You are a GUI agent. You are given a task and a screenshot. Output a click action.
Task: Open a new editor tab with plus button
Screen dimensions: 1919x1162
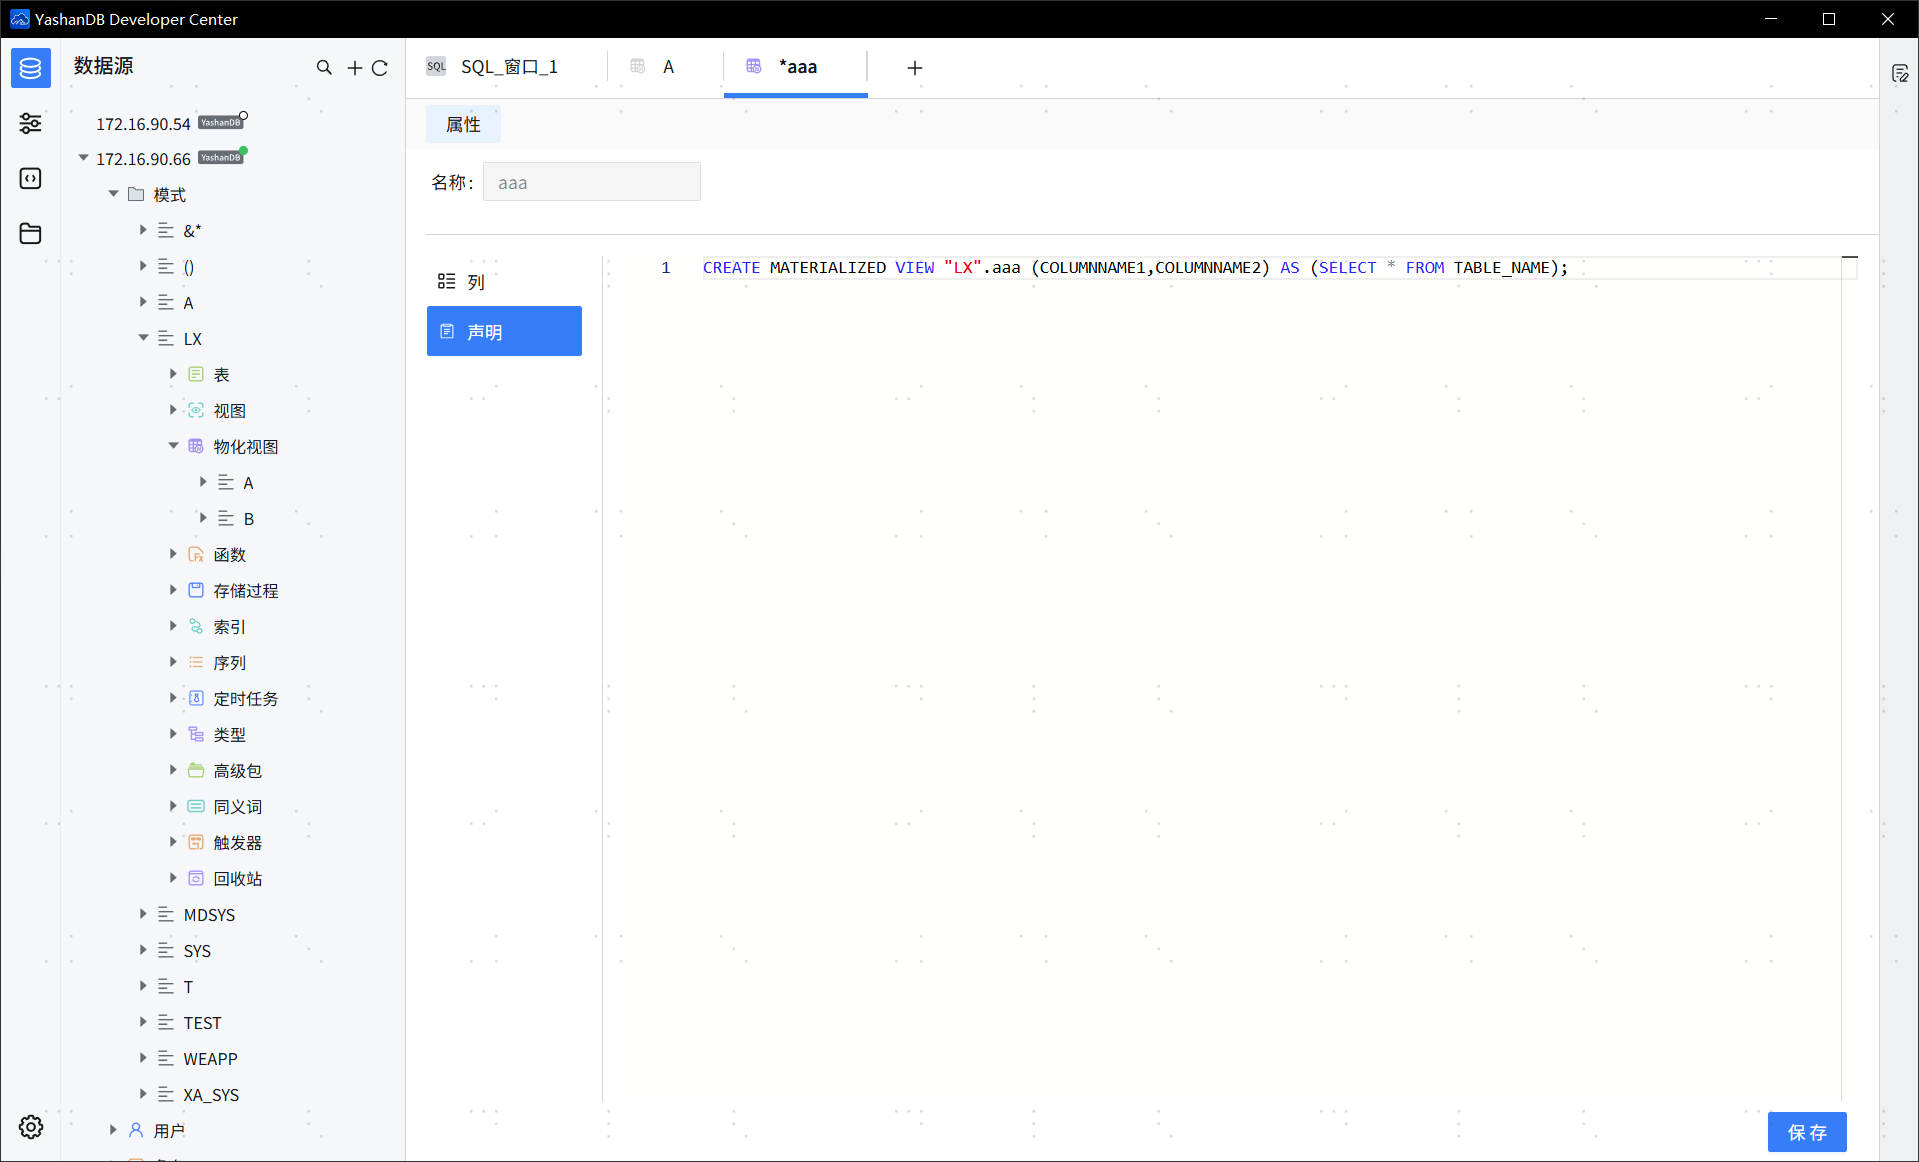click(913, 68)
